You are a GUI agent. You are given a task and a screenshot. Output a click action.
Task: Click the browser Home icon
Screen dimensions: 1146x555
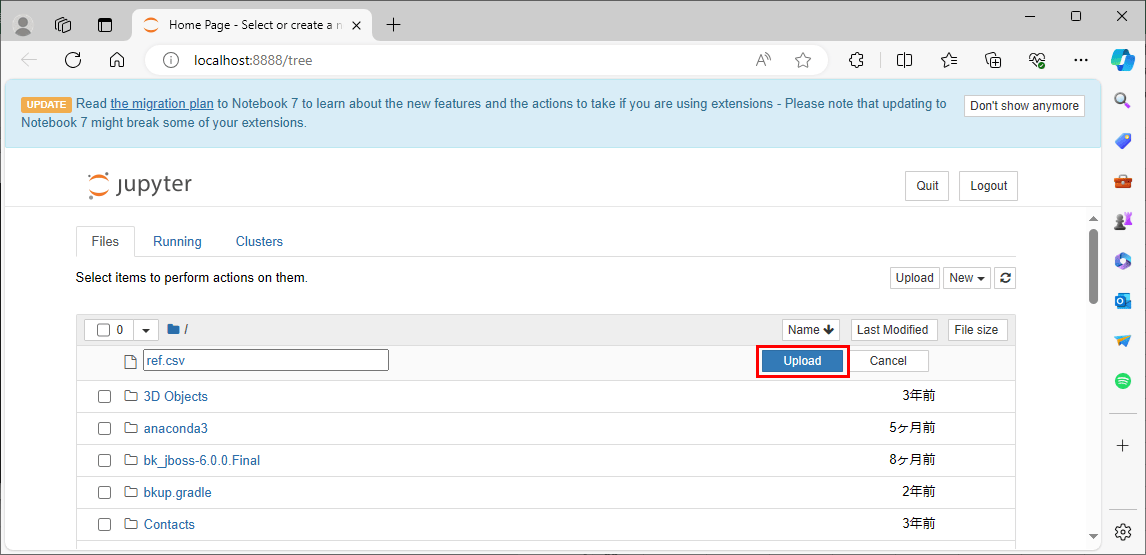coord(117,60)
